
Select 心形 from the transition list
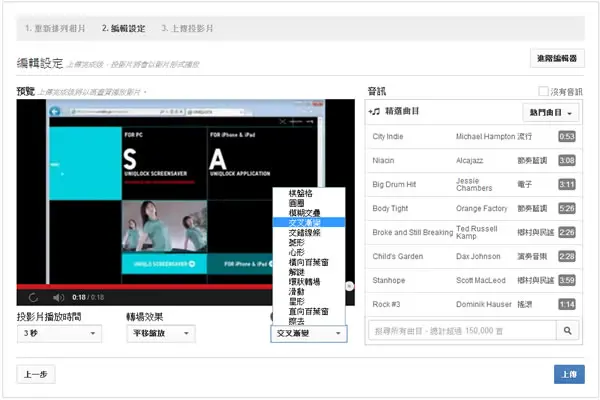click(297, 252)
